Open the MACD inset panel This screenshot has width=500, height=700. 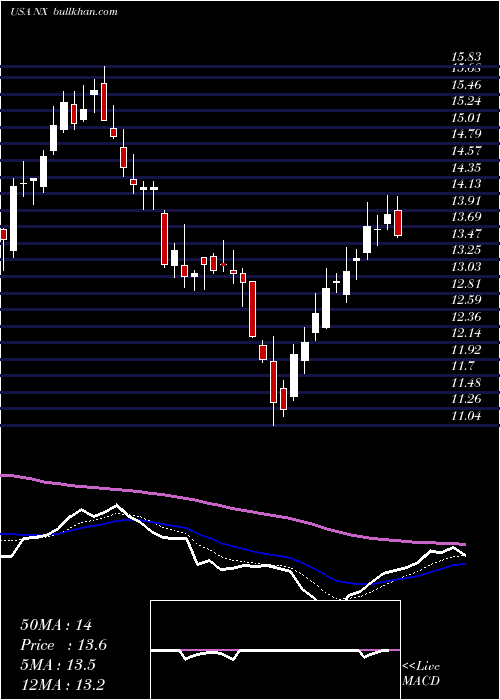(x=275, y=650)
